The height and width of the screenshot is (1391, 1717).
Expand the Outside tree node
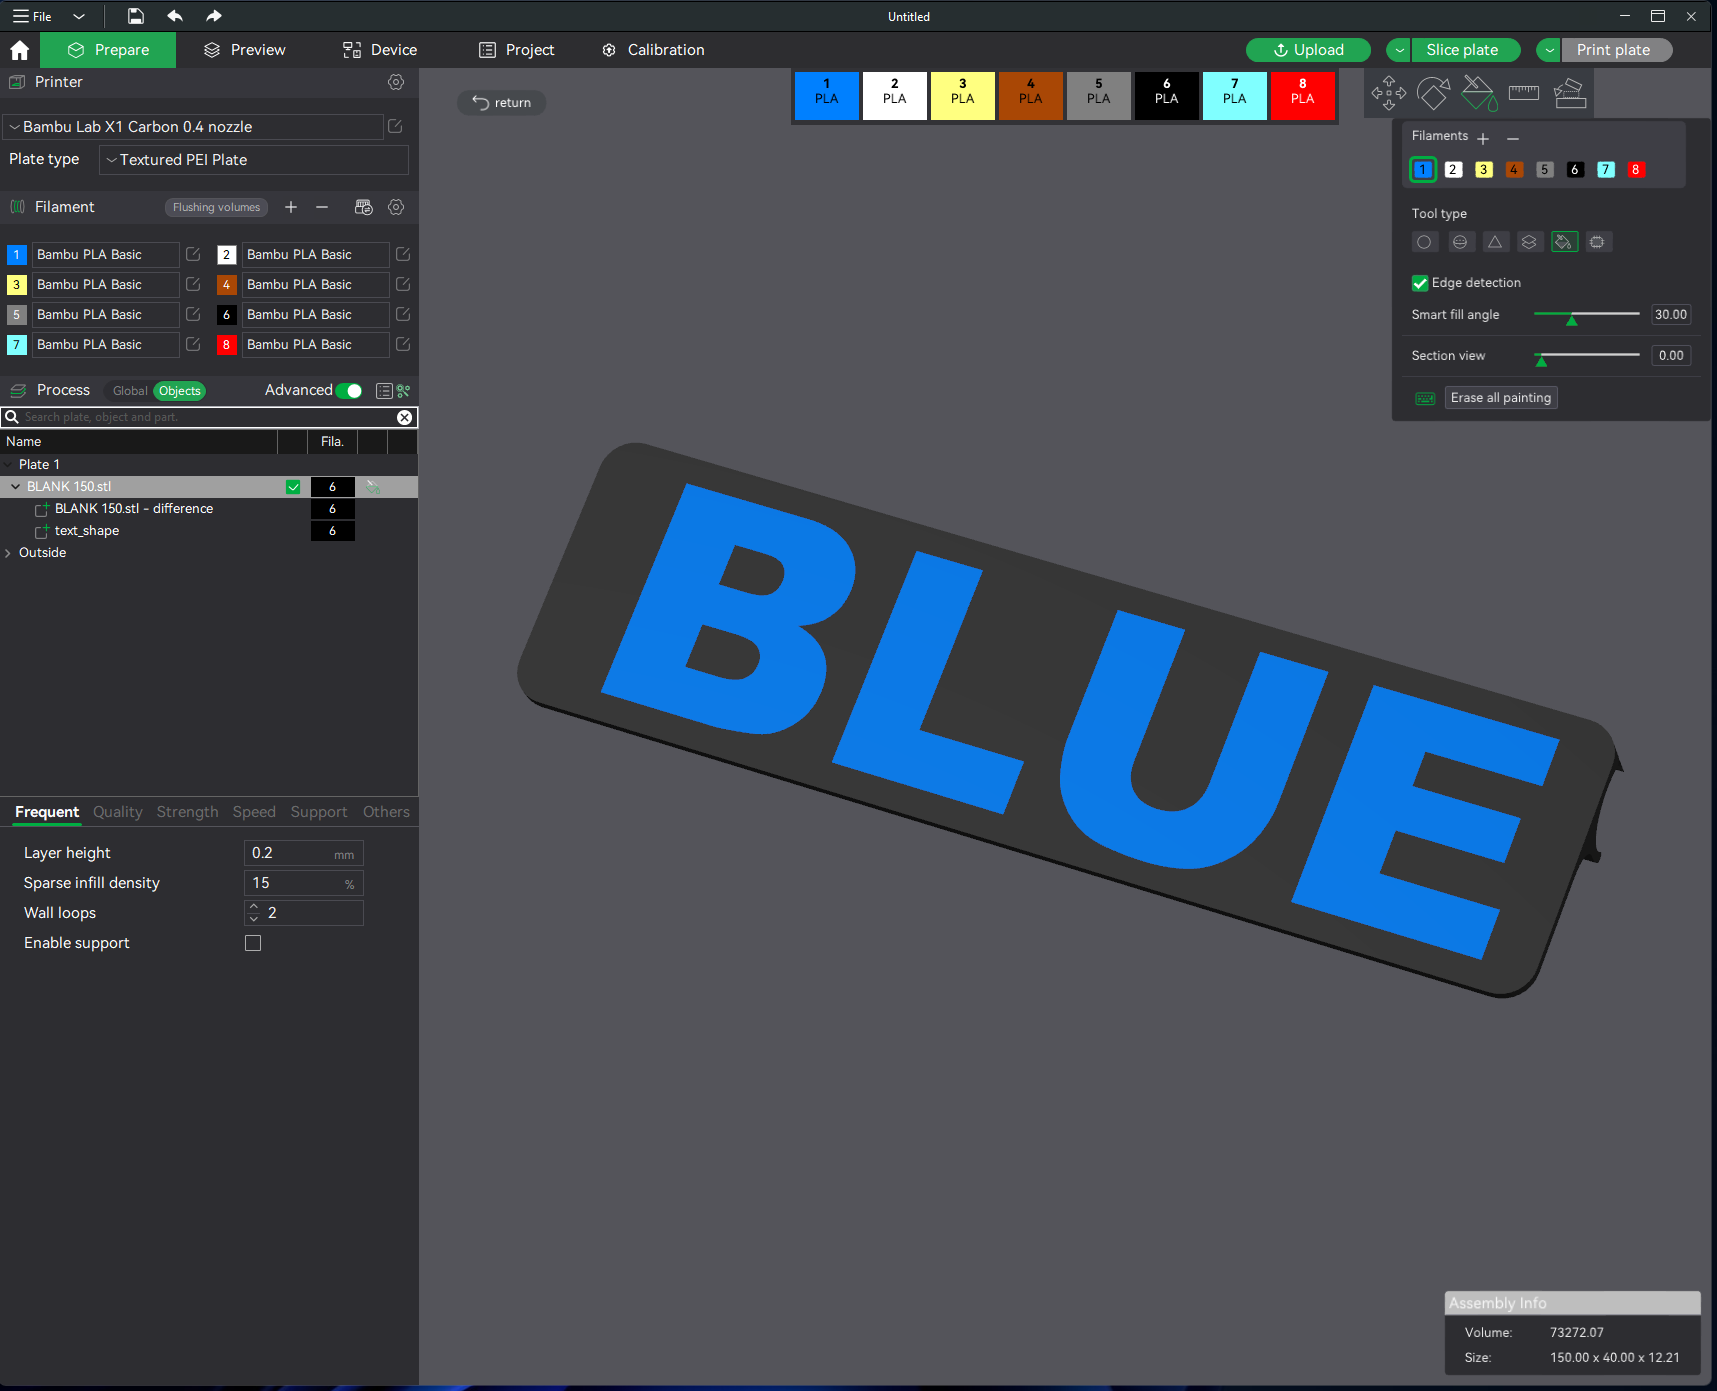click(9, 553)
